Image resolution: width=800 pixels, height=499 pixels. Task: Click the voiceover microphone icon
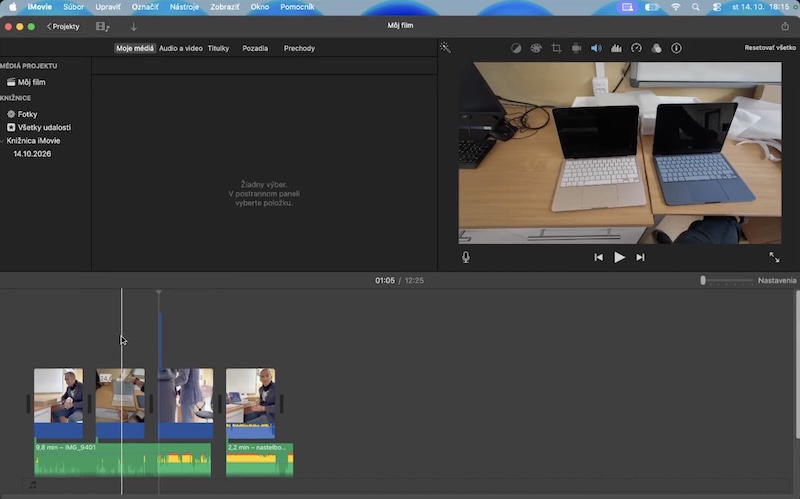(466, 257)
